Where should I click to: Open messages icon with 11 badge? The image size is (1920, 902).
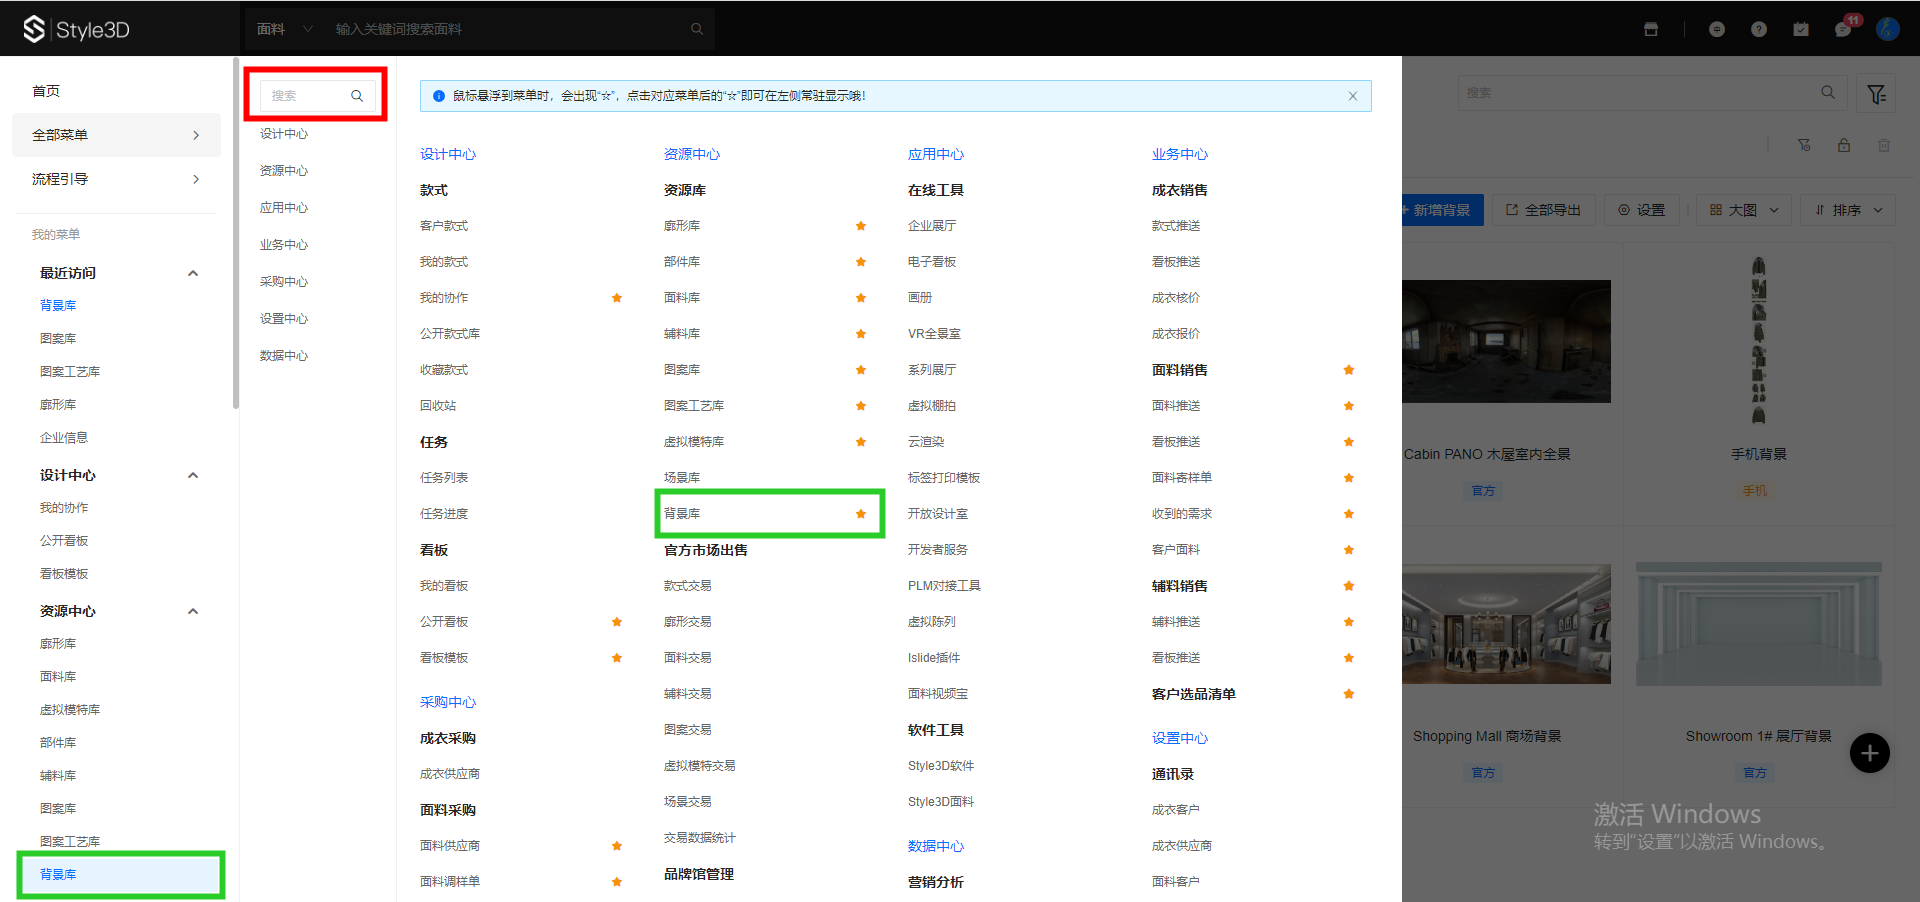point(1843,29)
